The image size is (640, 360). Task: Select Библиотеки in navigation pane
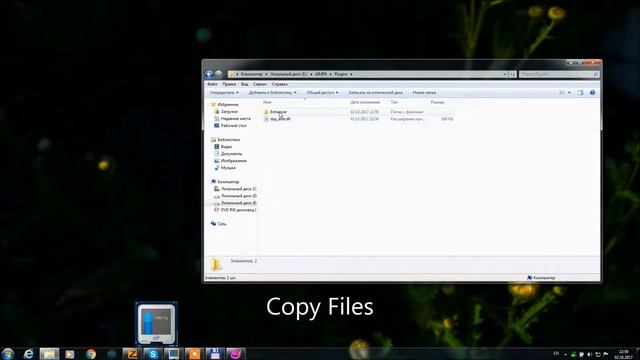click(228, 140)
